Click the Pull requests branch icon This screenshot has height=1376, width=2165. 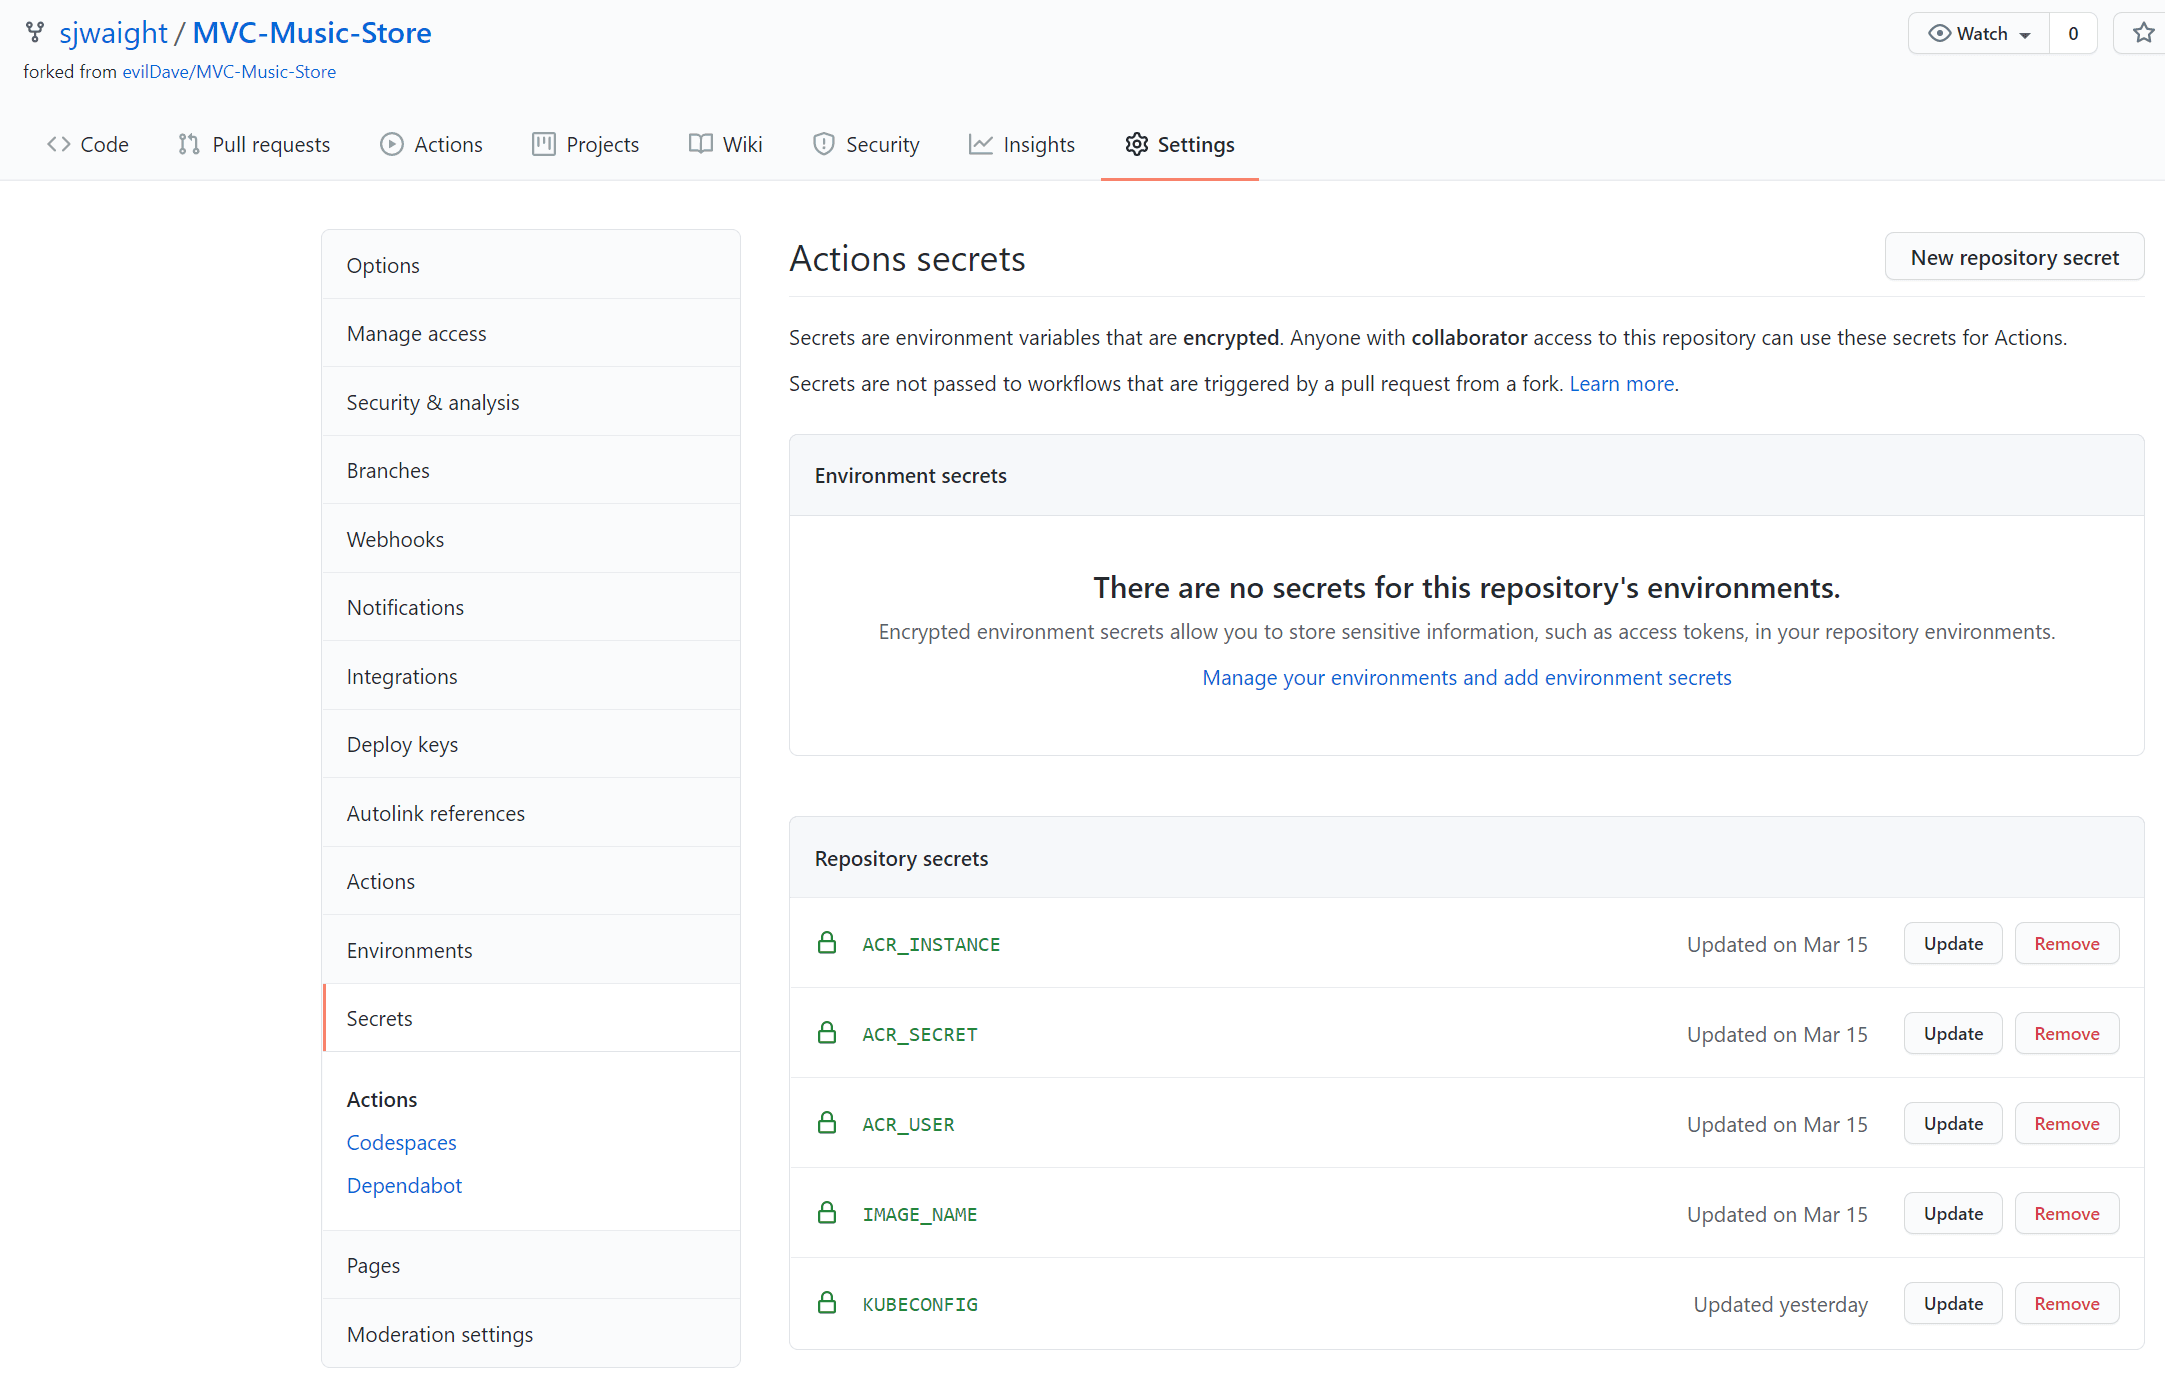coord(189,144)
